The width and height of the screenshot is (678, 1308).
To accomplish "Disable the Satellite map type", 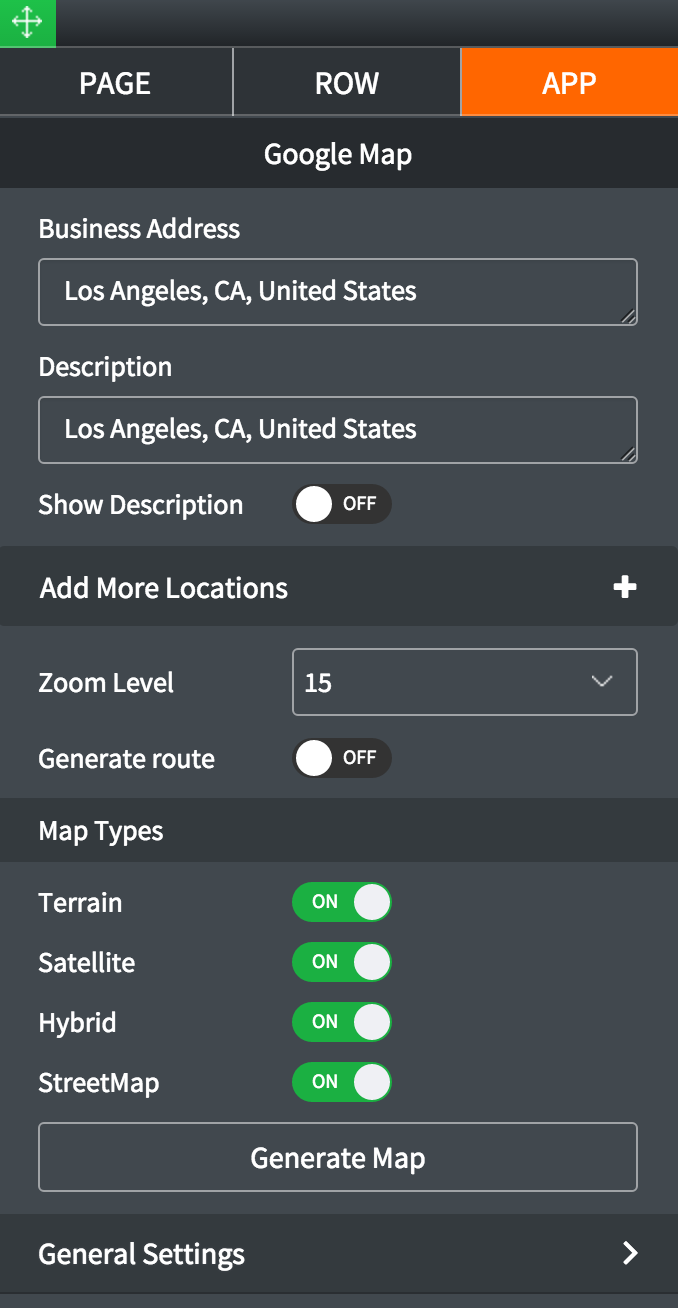I will (x=341, y=962).
